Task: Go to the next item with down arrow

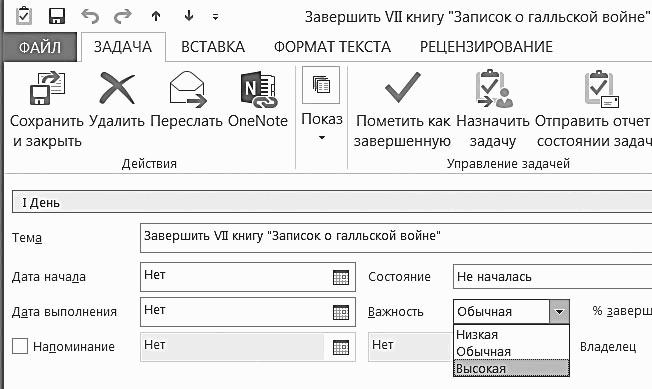Action: tap(189, 16)
